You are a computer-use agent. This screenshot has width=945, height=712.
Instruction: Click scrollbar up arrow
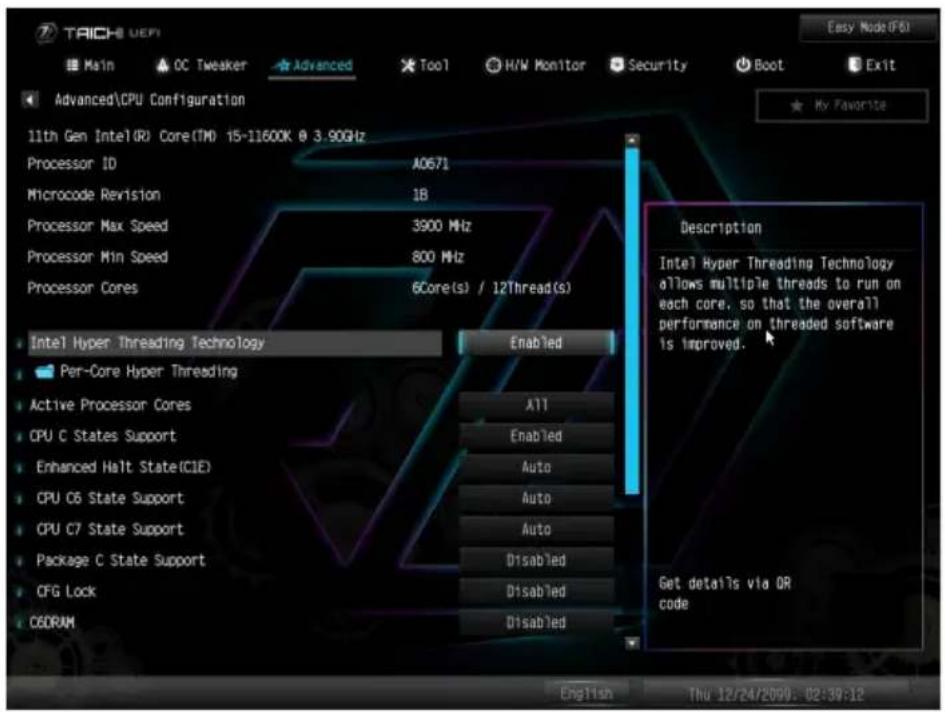(x=632, y=140)
